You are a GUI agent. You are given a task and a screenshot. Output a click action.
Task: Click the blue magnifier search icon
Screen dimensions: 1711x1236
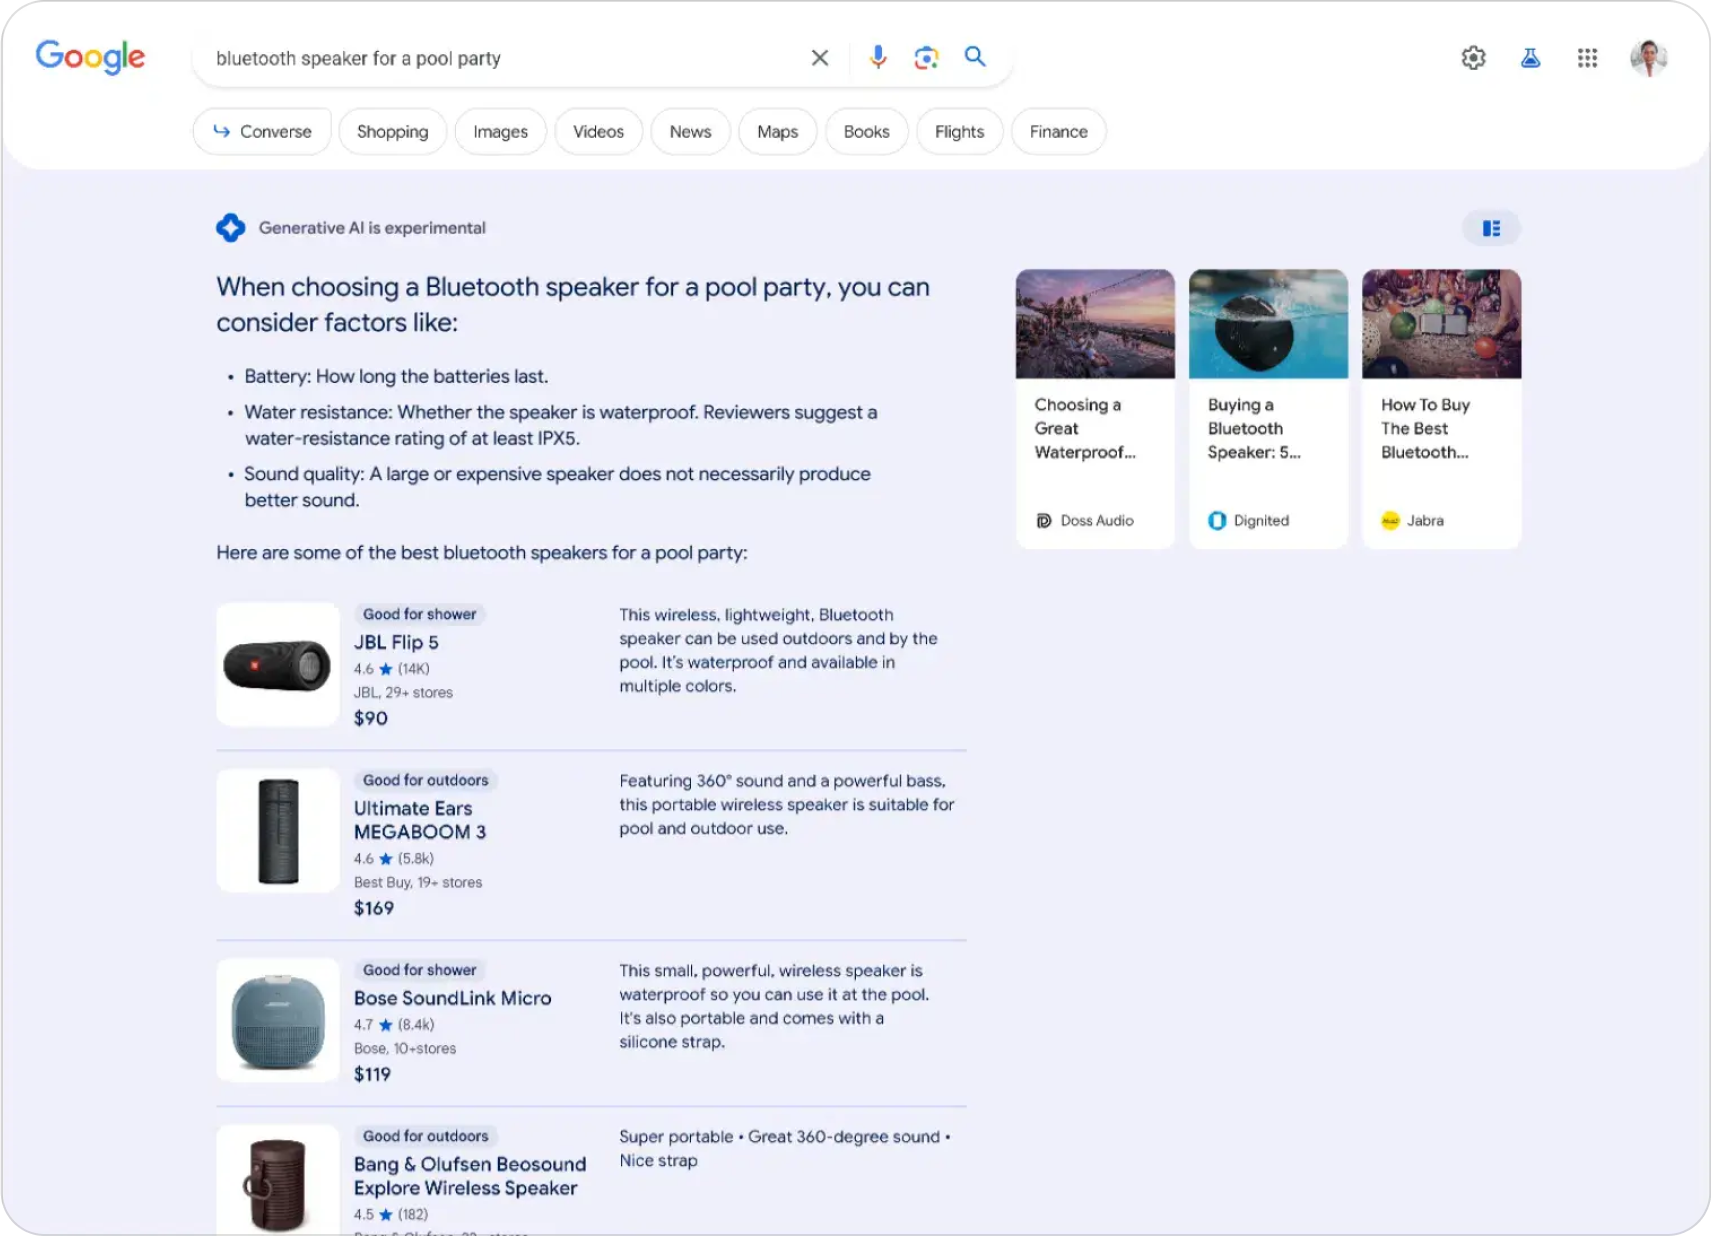coord(975,57)
